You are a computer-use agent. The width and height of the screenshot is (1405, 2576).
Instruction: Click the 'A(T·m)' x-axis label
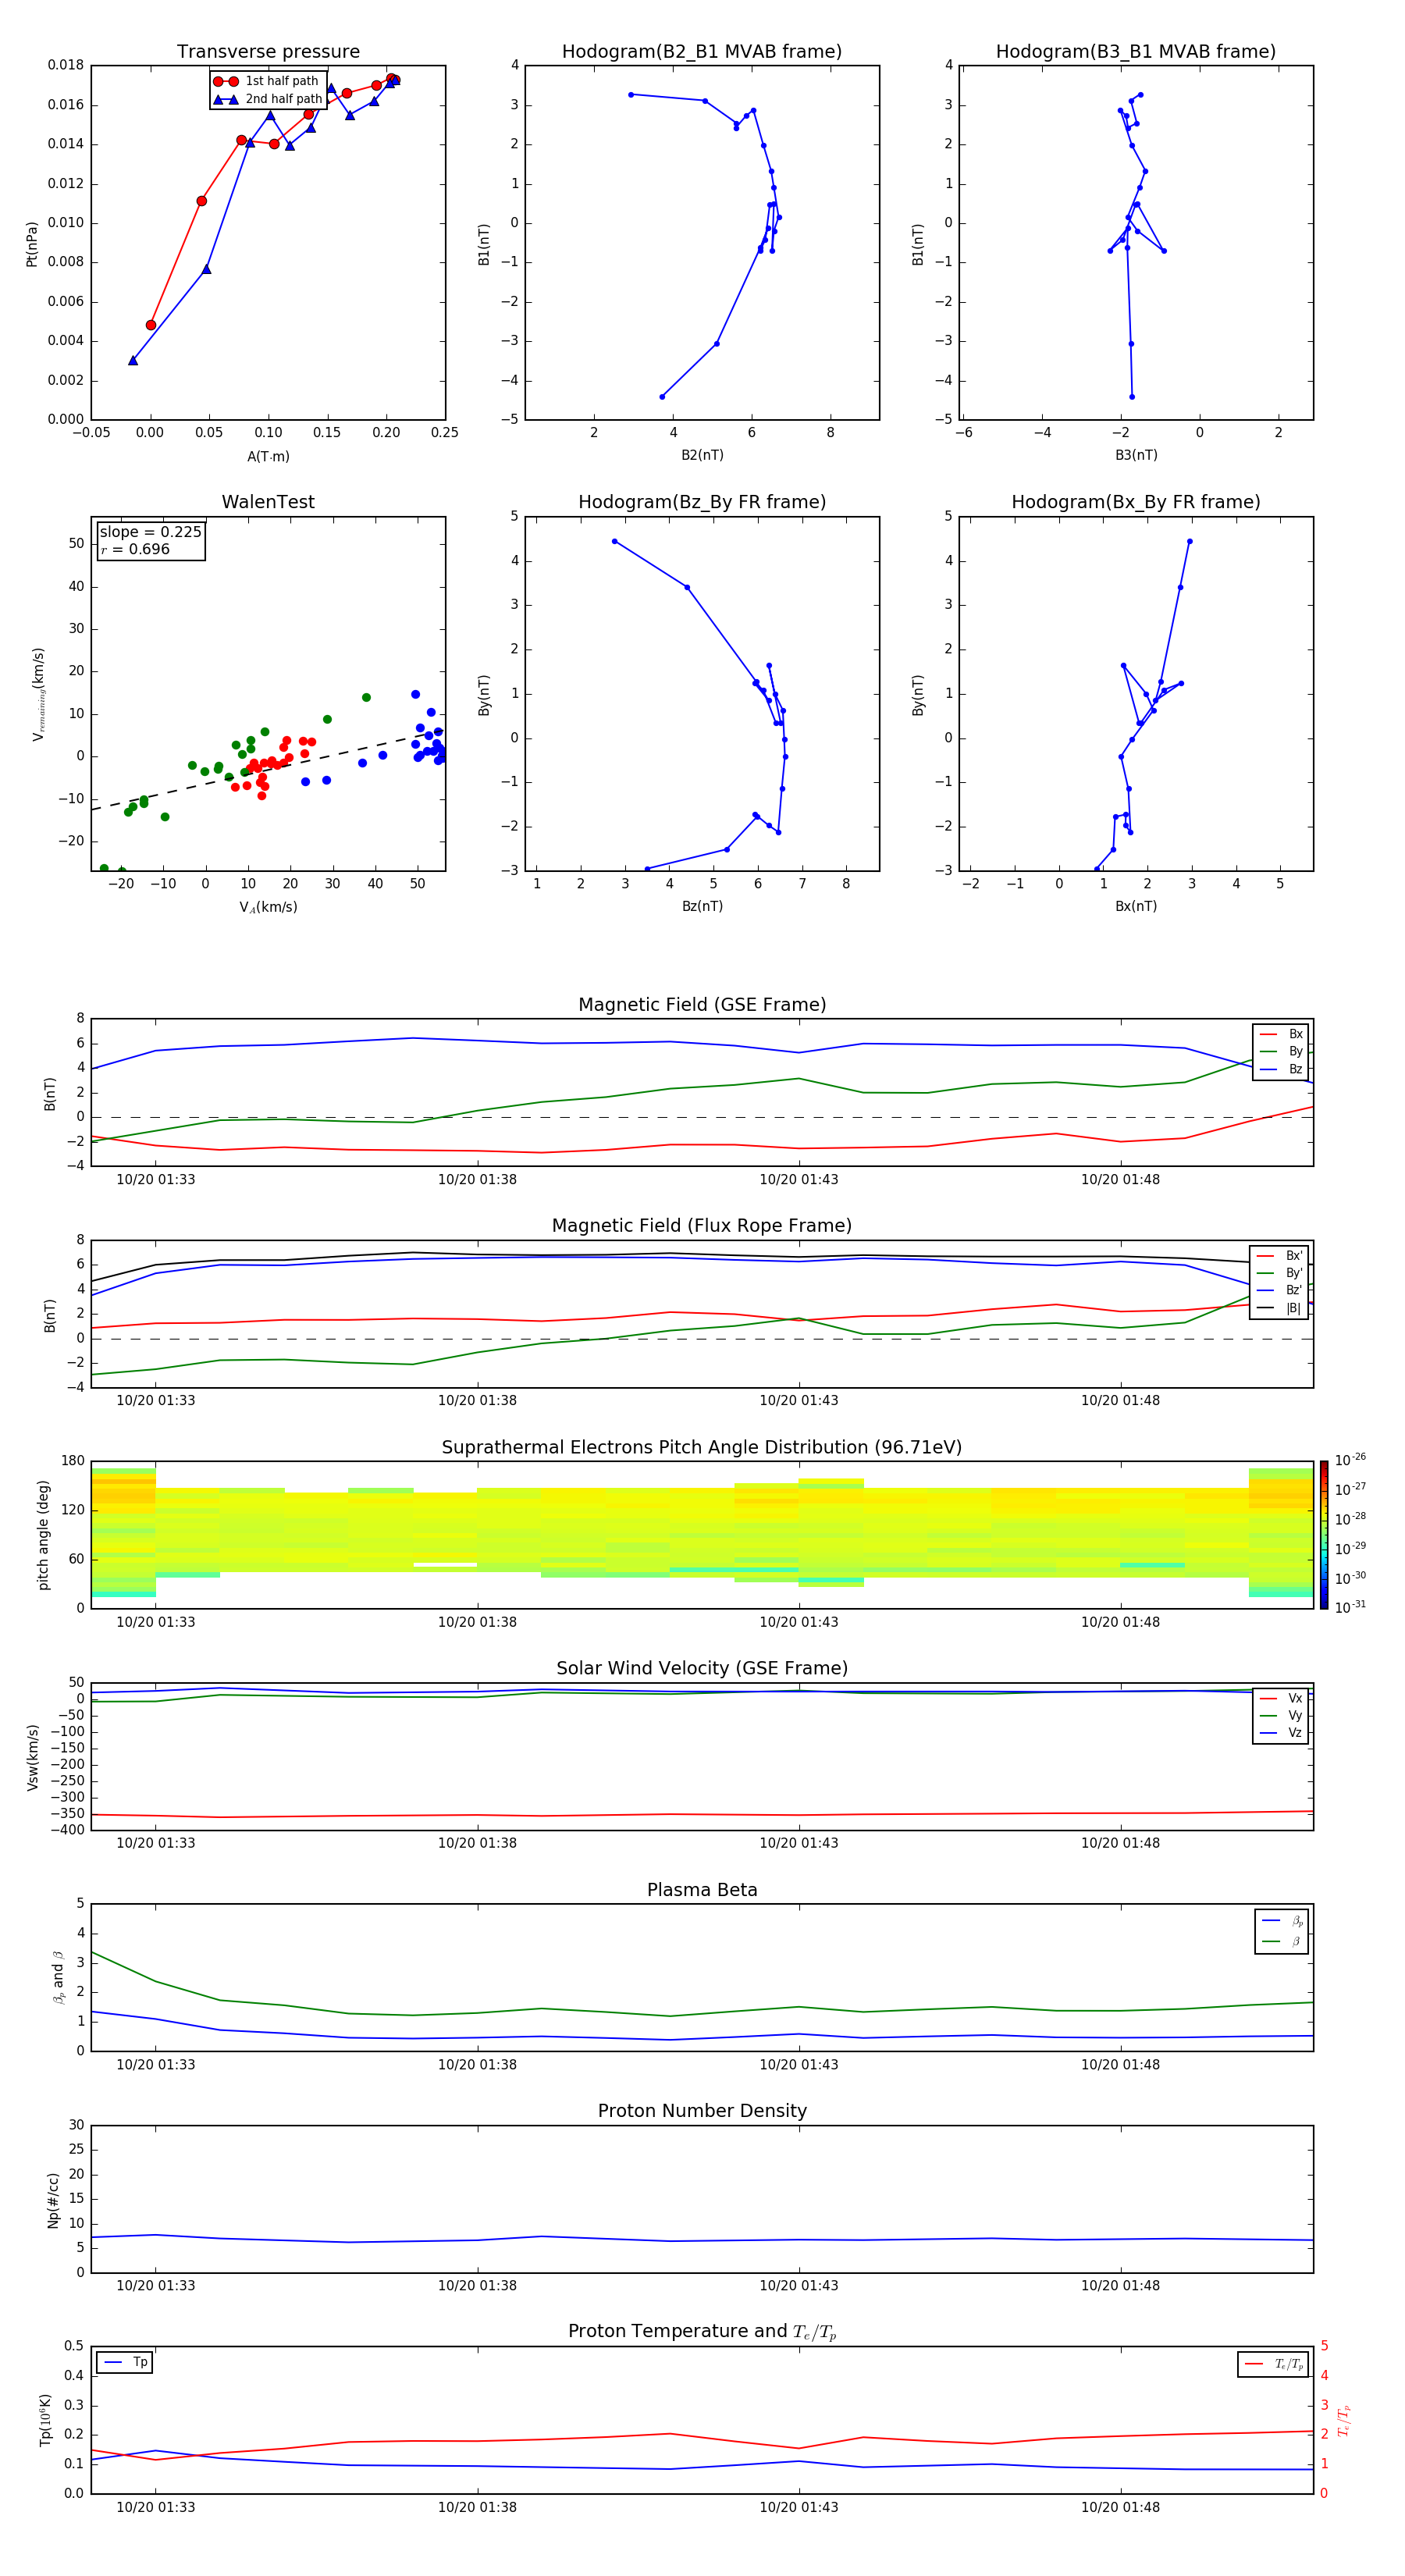pyautogui.click(x=268, y=457)
